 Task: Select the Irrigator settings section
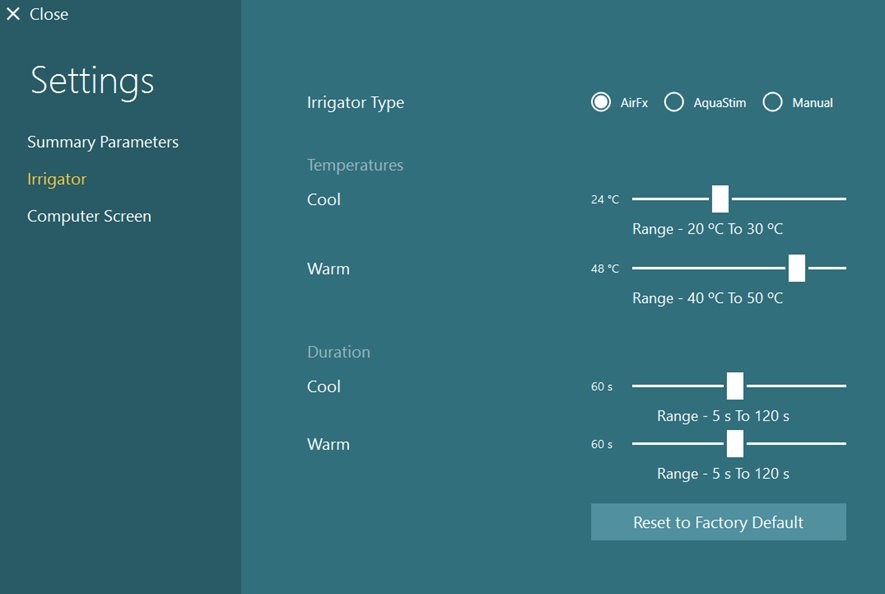57,179
